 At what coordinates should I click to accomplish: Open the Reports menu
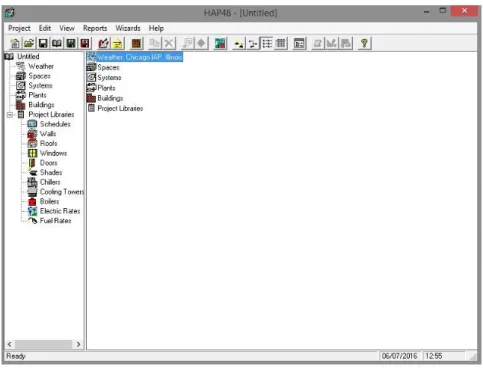[95, 28]
